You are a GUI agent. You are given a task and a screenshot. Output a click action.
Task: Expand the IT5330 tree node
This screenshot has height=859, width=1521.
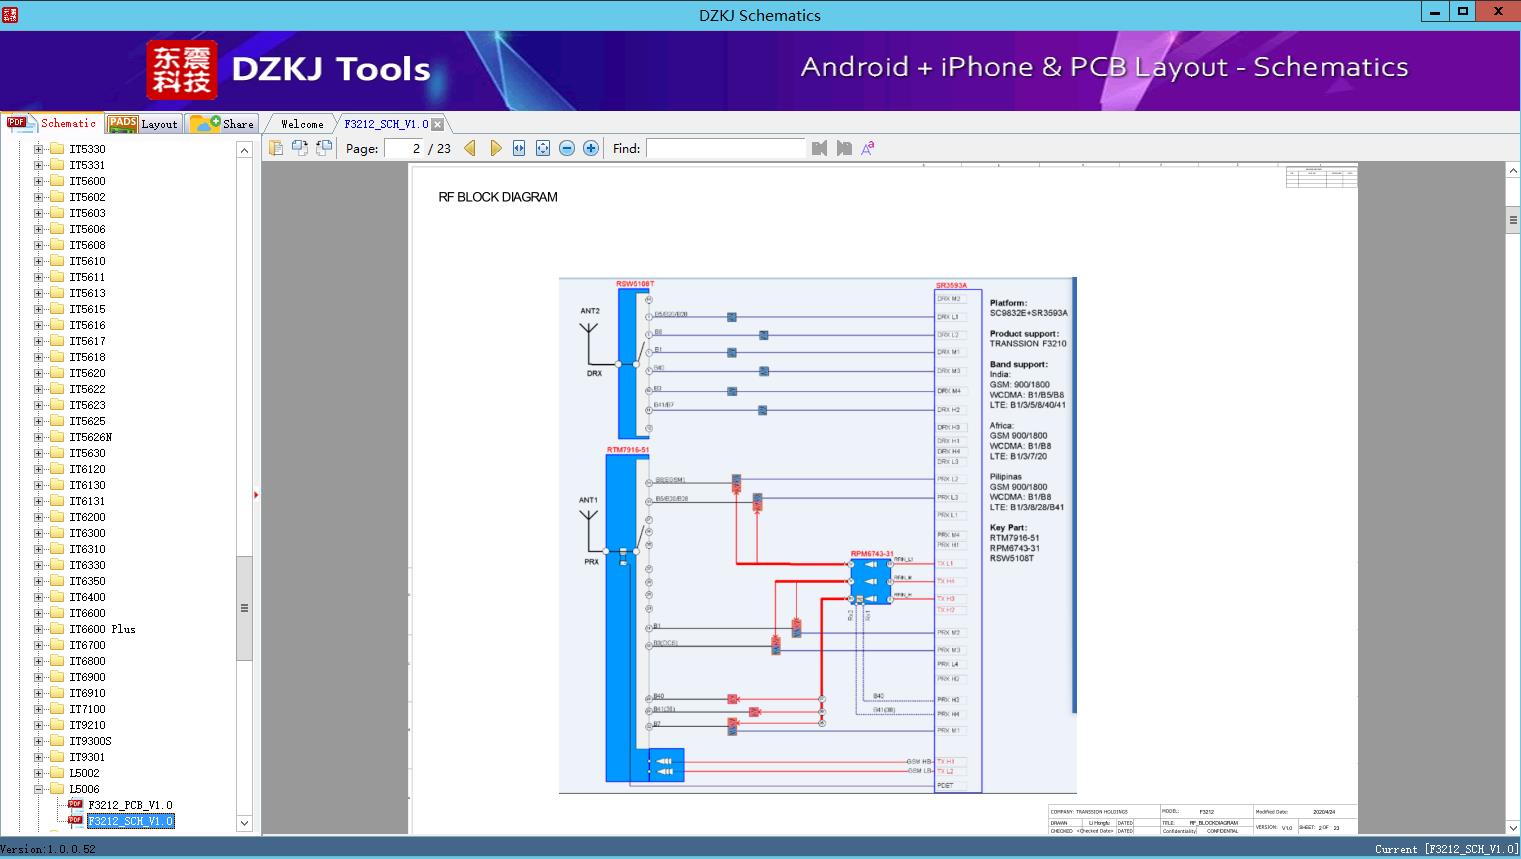39,149
